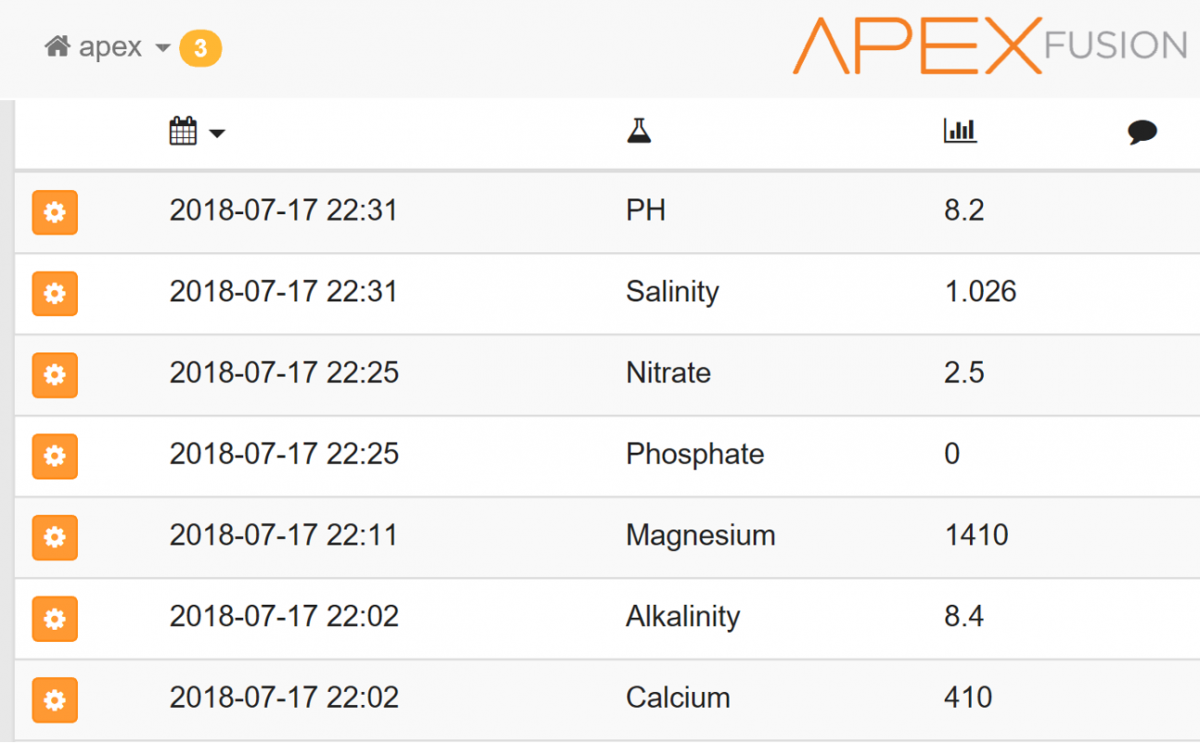Click the Alkalinity value 8.4
The height and width of the screenshot is (743, 1200).
[964, 616]
